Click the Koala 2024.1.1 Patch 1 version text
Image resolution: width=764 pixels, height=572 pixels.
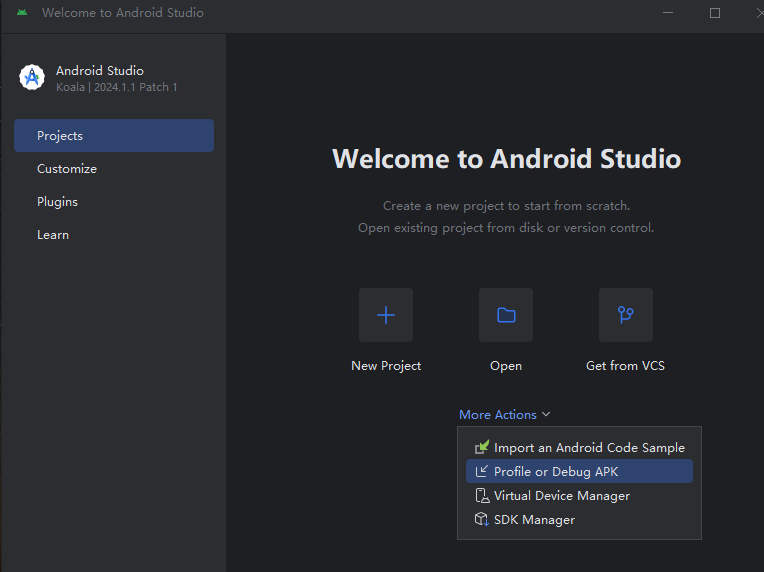click(x=116, y=87)
